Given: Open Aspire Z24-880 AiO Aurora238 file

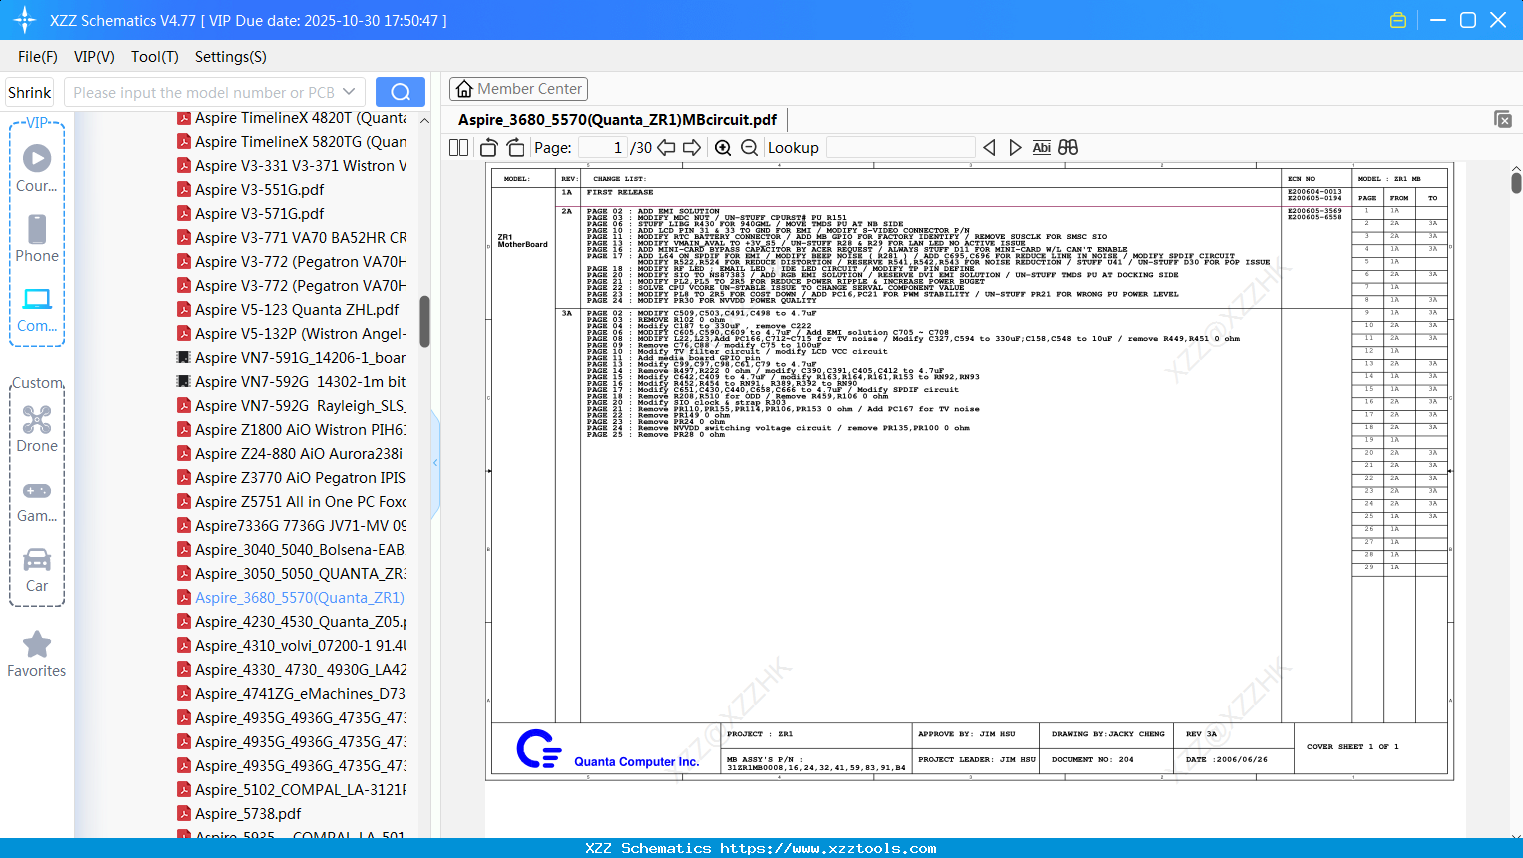Looking at the screenshot, I should 290,454.
